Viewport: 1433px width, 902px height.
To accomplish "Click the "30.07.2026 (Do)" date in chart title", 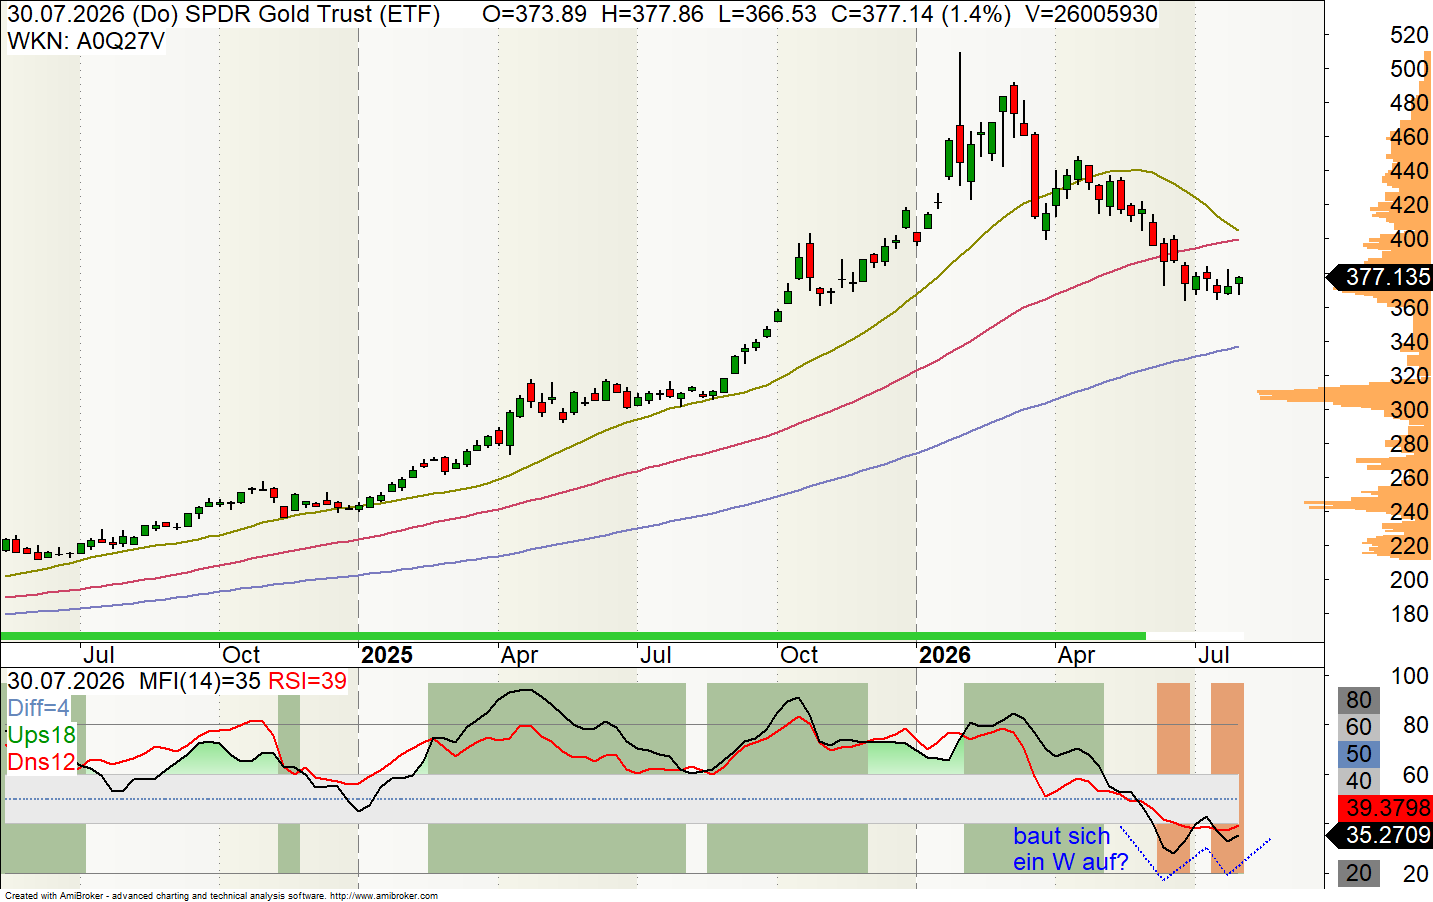I will 93,14.
